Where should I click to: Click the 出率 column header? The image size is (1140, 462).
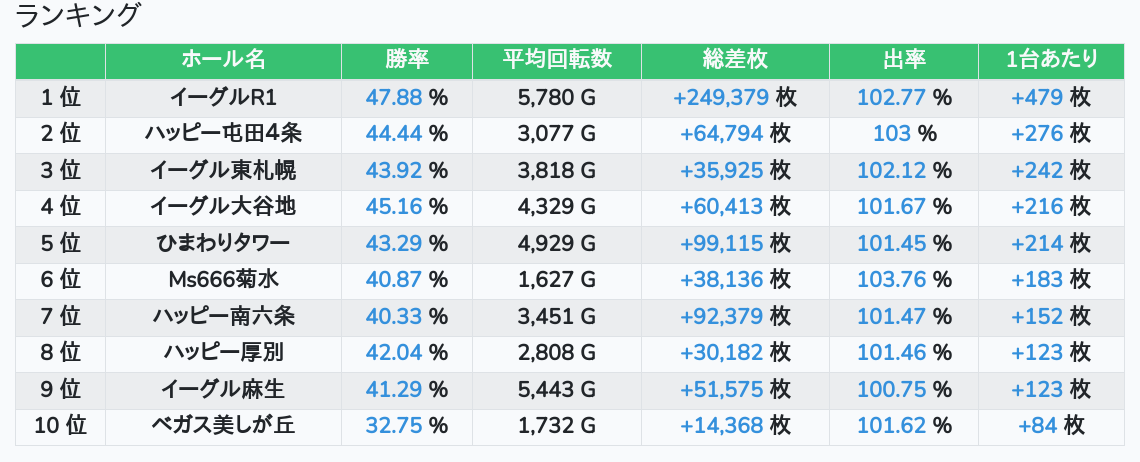(904, 60)
